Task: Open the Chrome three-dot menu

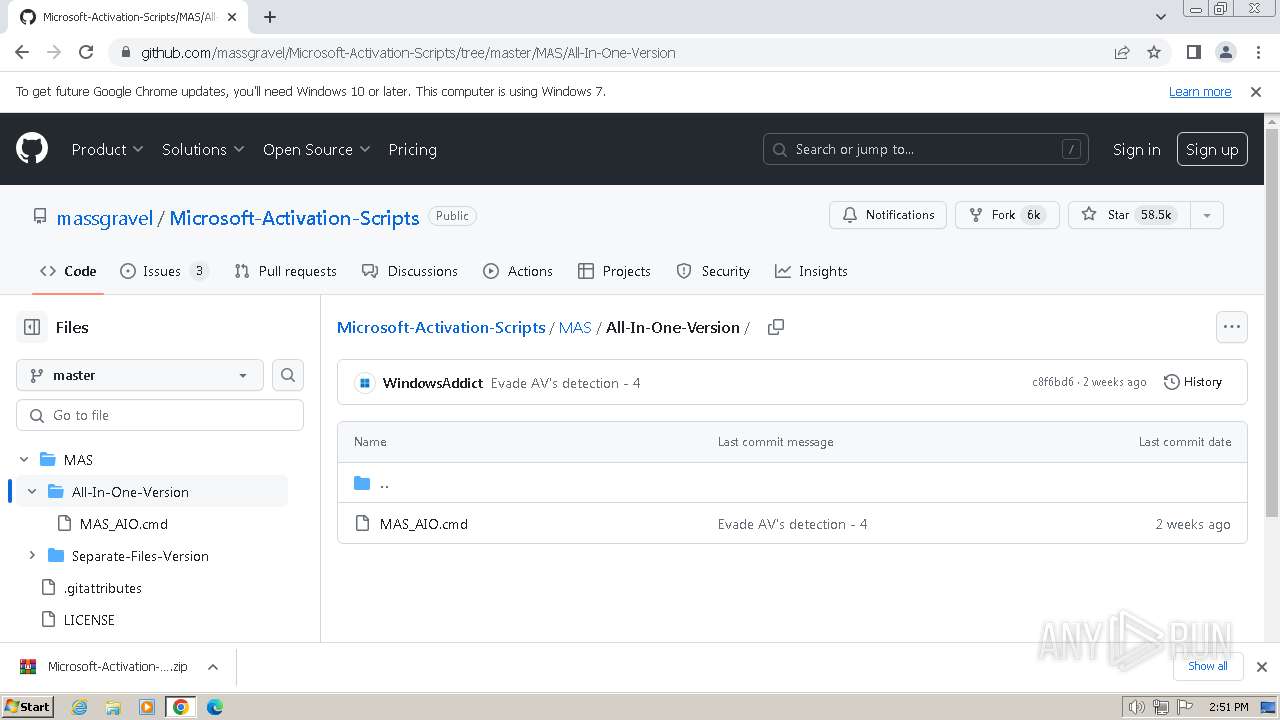Action: click(x=1257, y=52)
